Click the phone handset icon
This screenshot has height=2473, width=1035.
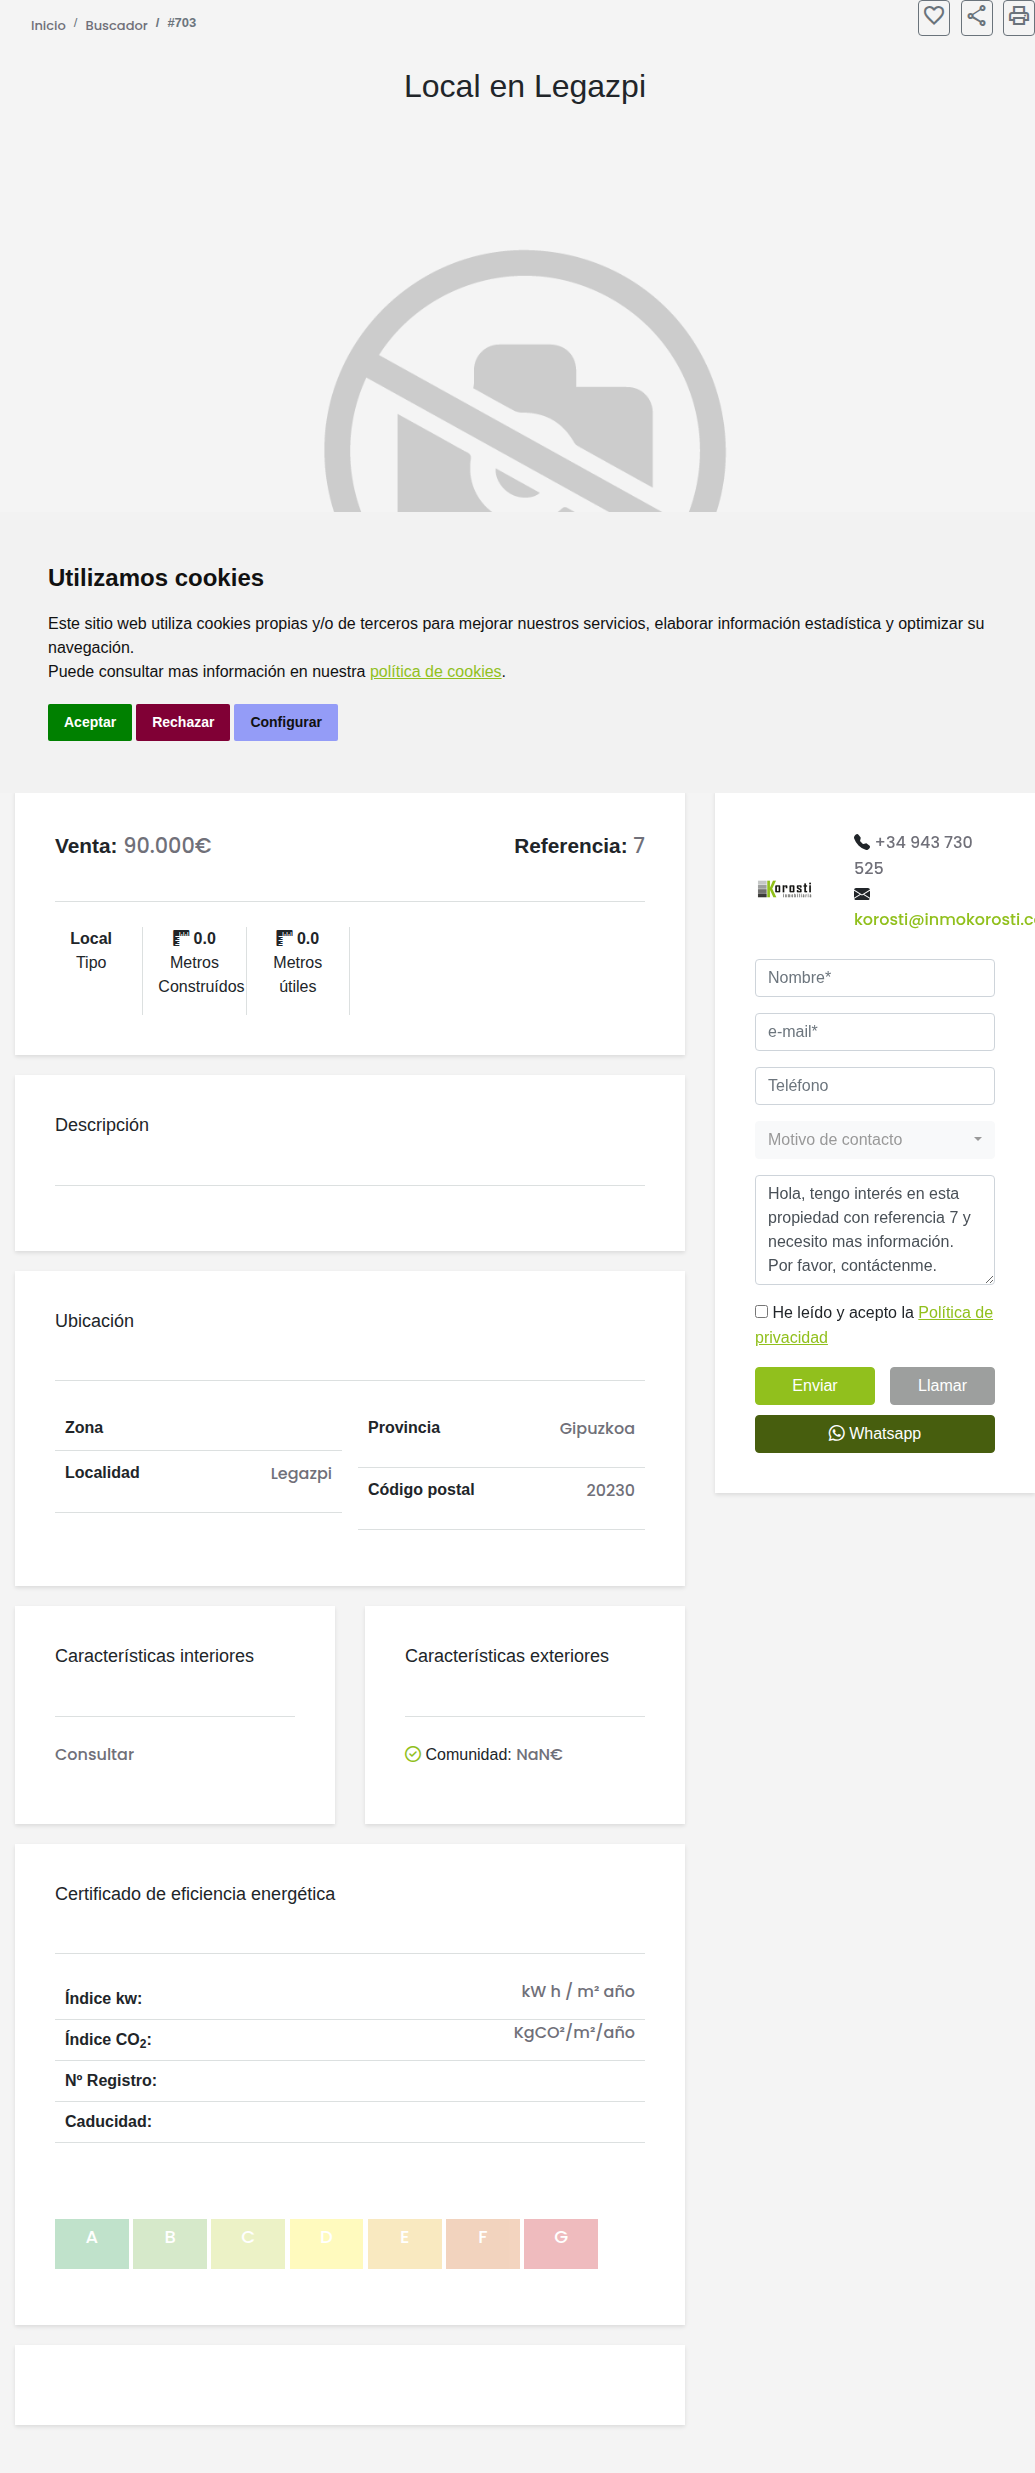click(x=862, y=842)
